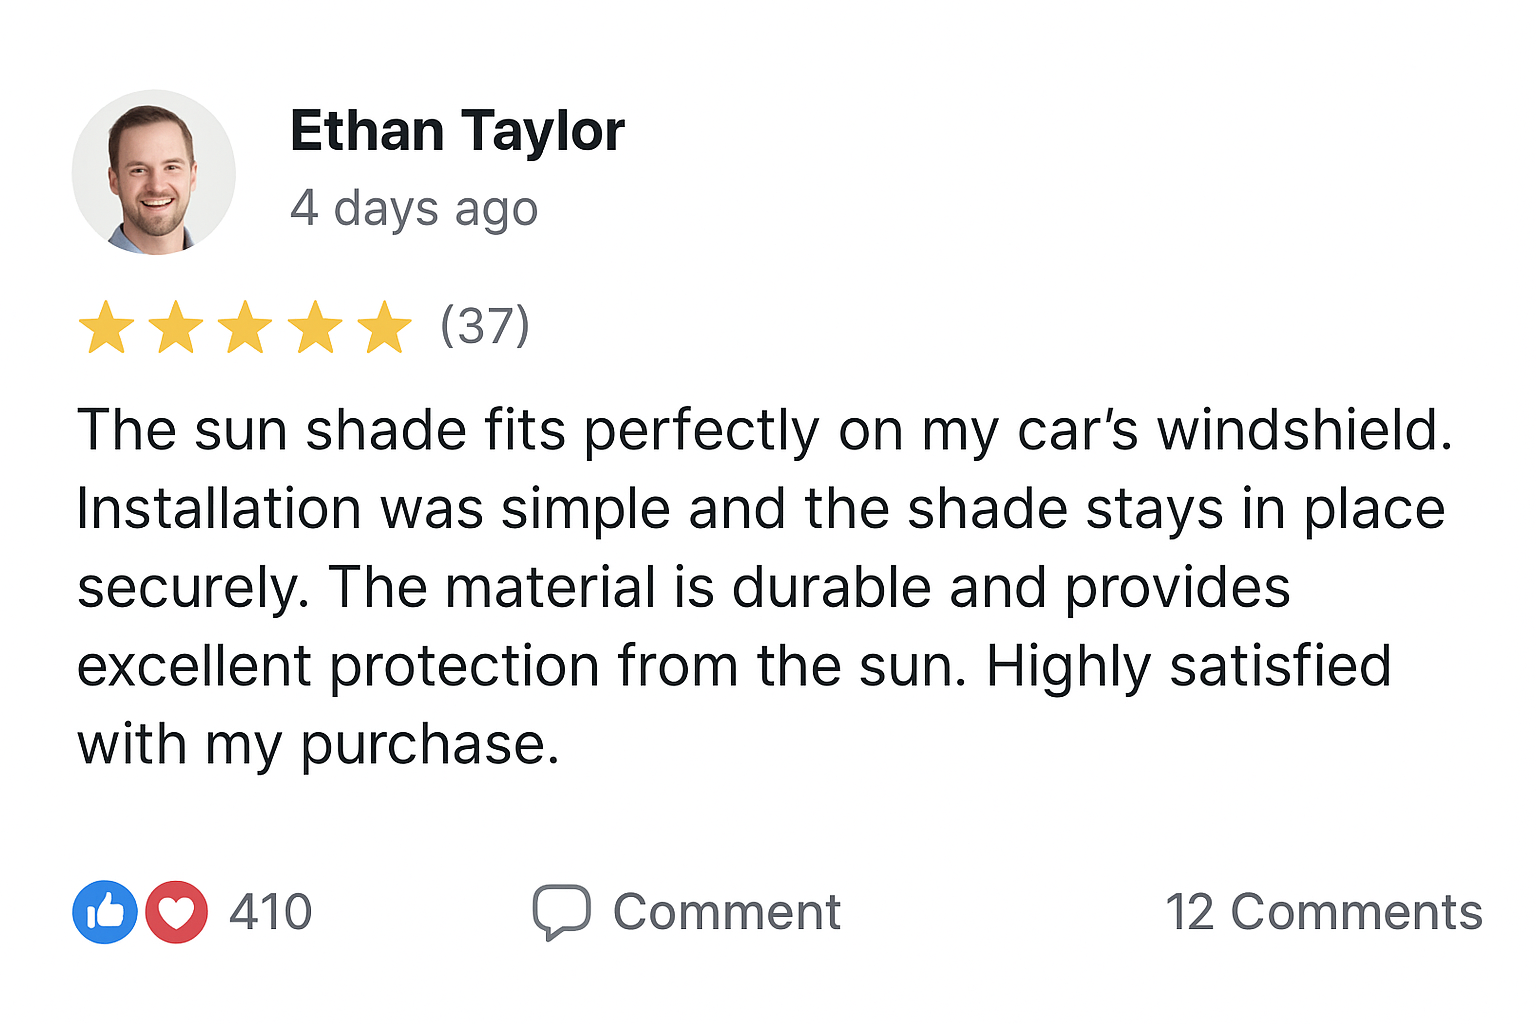Click "Highly satisfied" in the review text

(x=1188, y=666)
